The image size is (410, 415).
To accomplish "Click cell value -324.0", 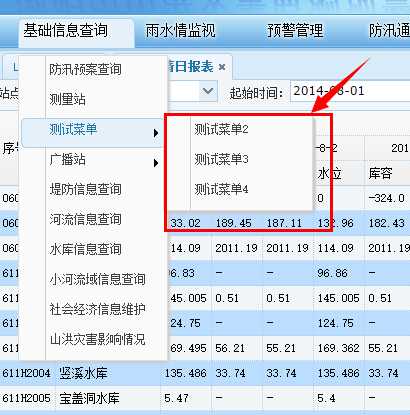I will point(387,198).
